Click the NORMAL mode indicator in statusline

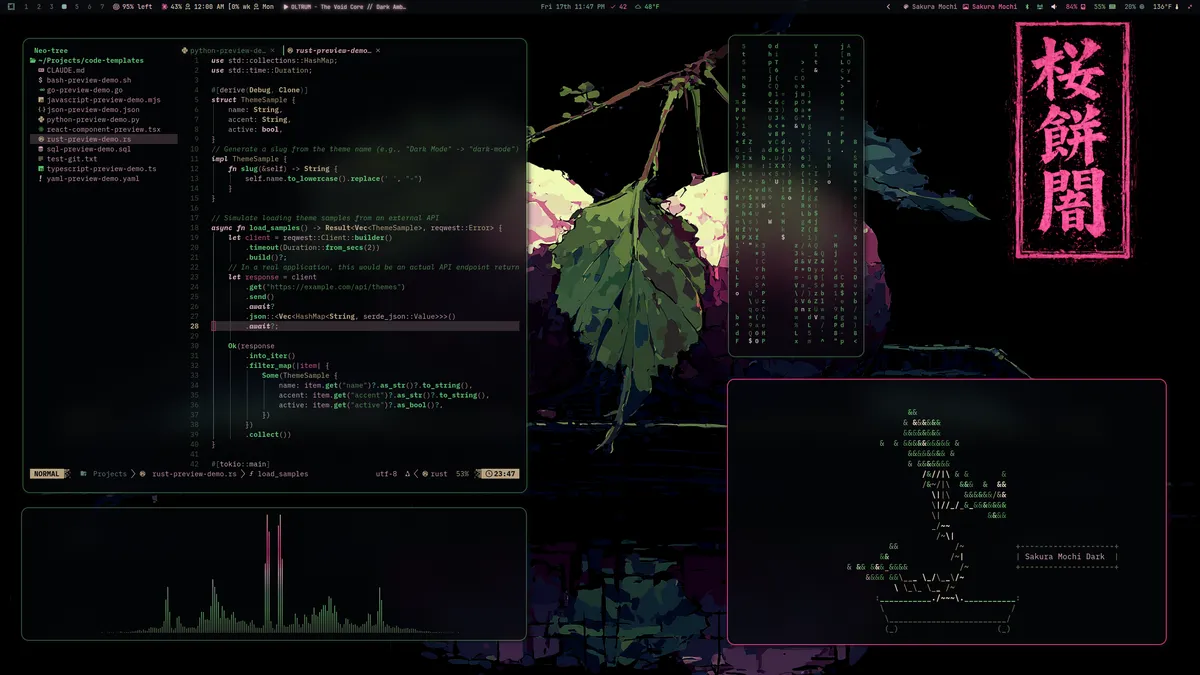point(46,474)
